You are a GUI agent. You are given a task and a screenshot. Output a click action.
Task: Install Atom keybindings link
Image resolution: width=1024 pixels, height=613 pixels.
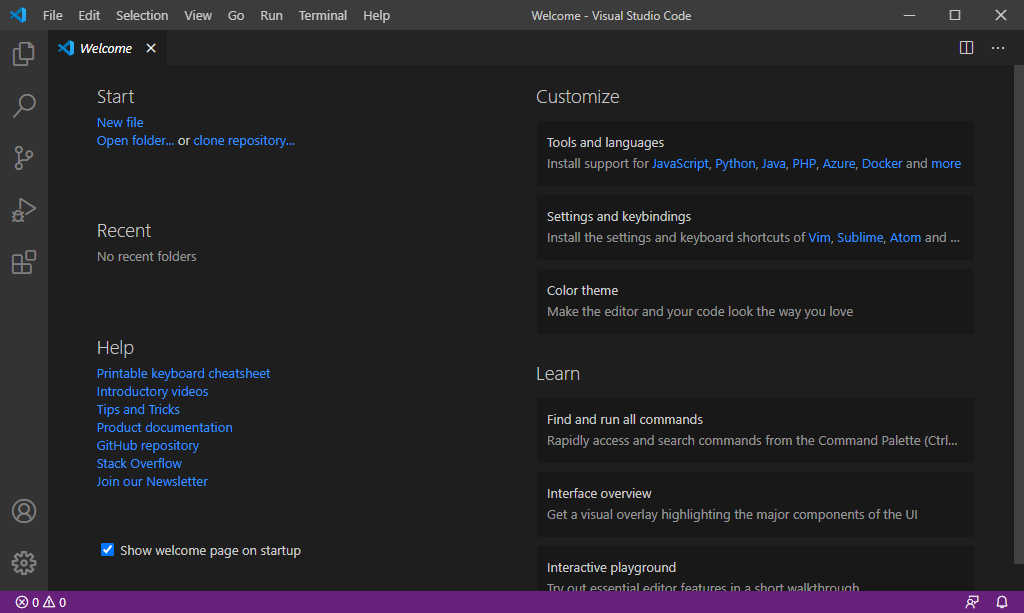[x=905, y=238]
